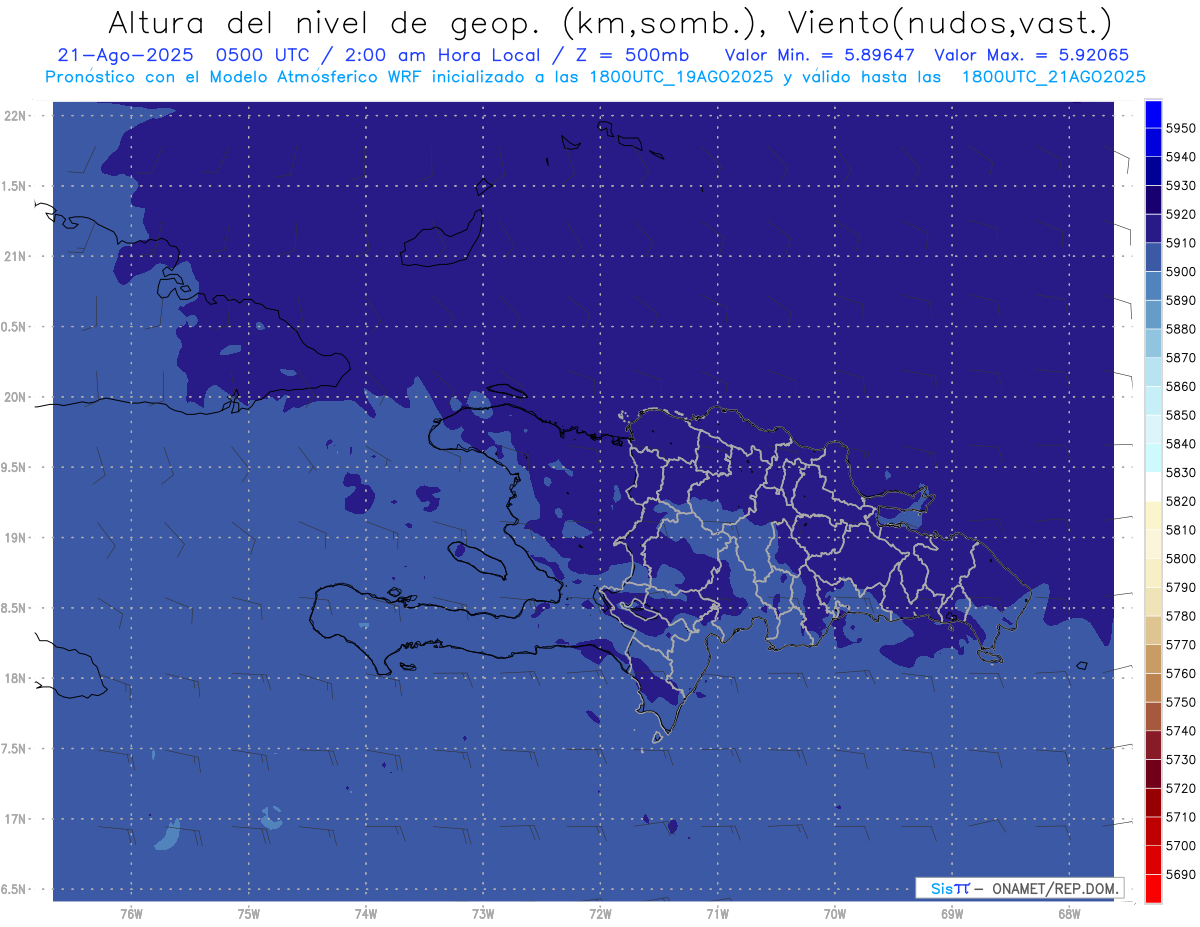Click the '5910' colorbar value
Viewport: 1200px width, 927px height.
1181,243
